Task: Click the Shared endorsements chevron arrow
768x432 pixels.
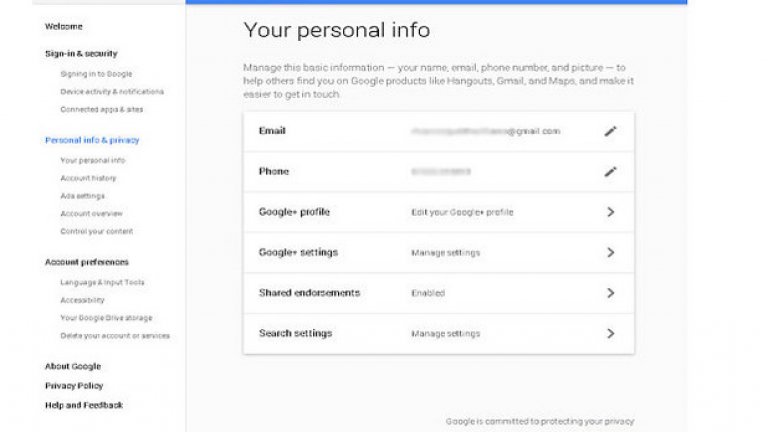Action: click(610, 293)
